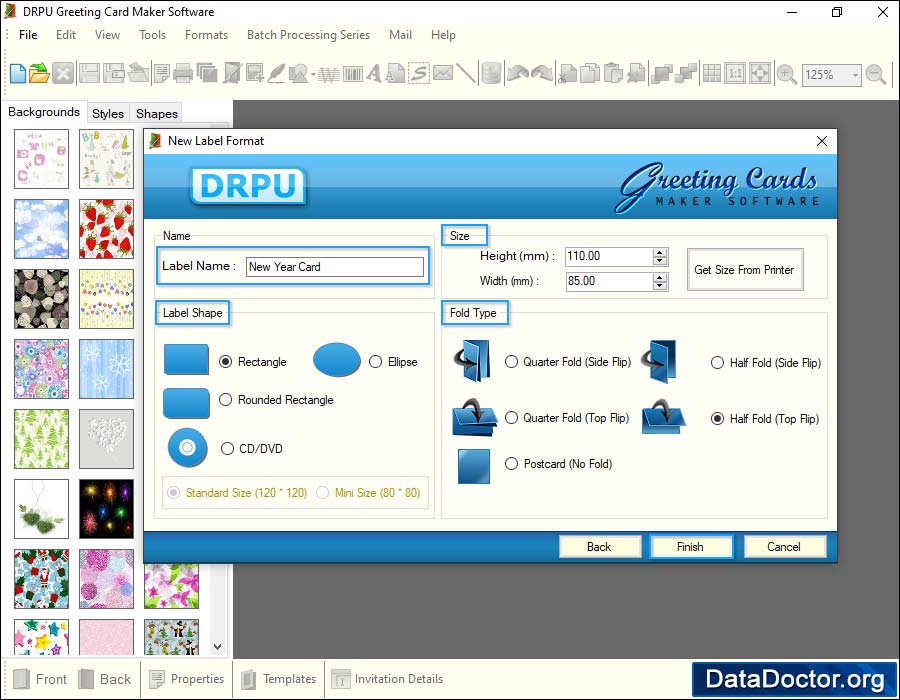900x700 pixels.
Task: Select the Barcode tool in the toolbar
Action: point(352,74)
